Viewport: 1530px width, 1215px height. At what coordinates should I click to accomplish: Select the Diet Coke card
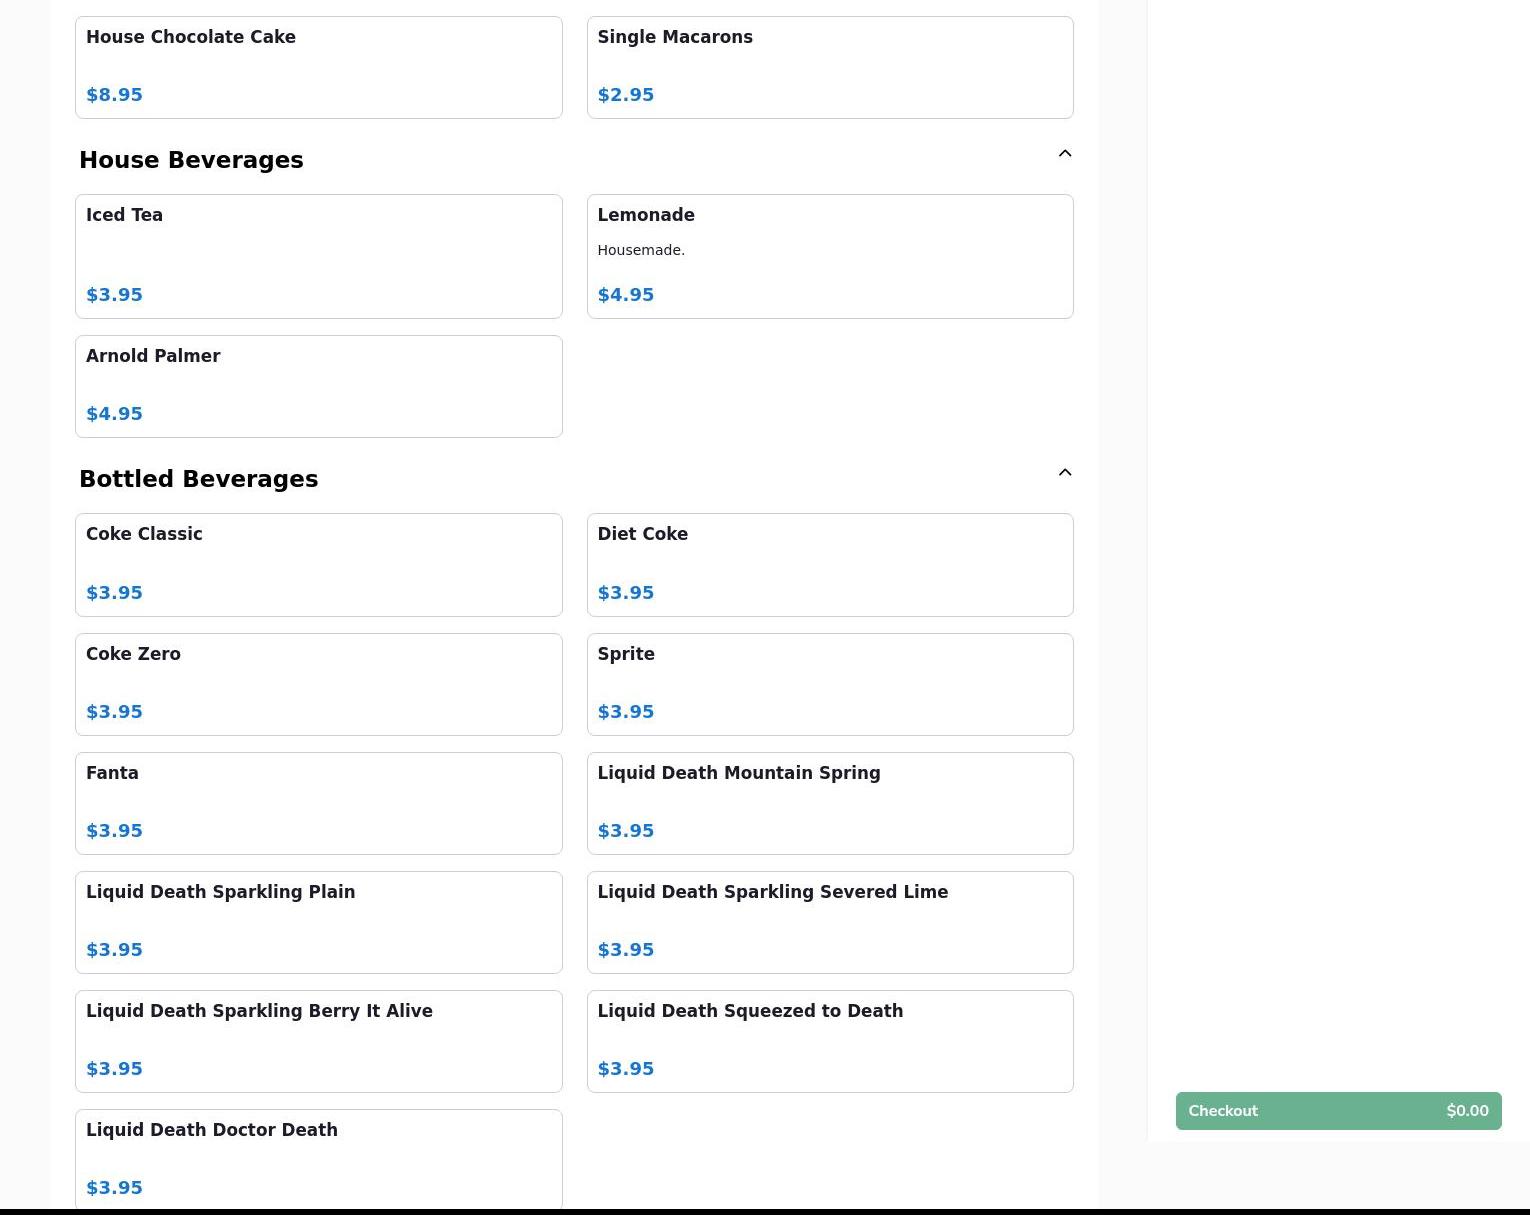(829, 565)
